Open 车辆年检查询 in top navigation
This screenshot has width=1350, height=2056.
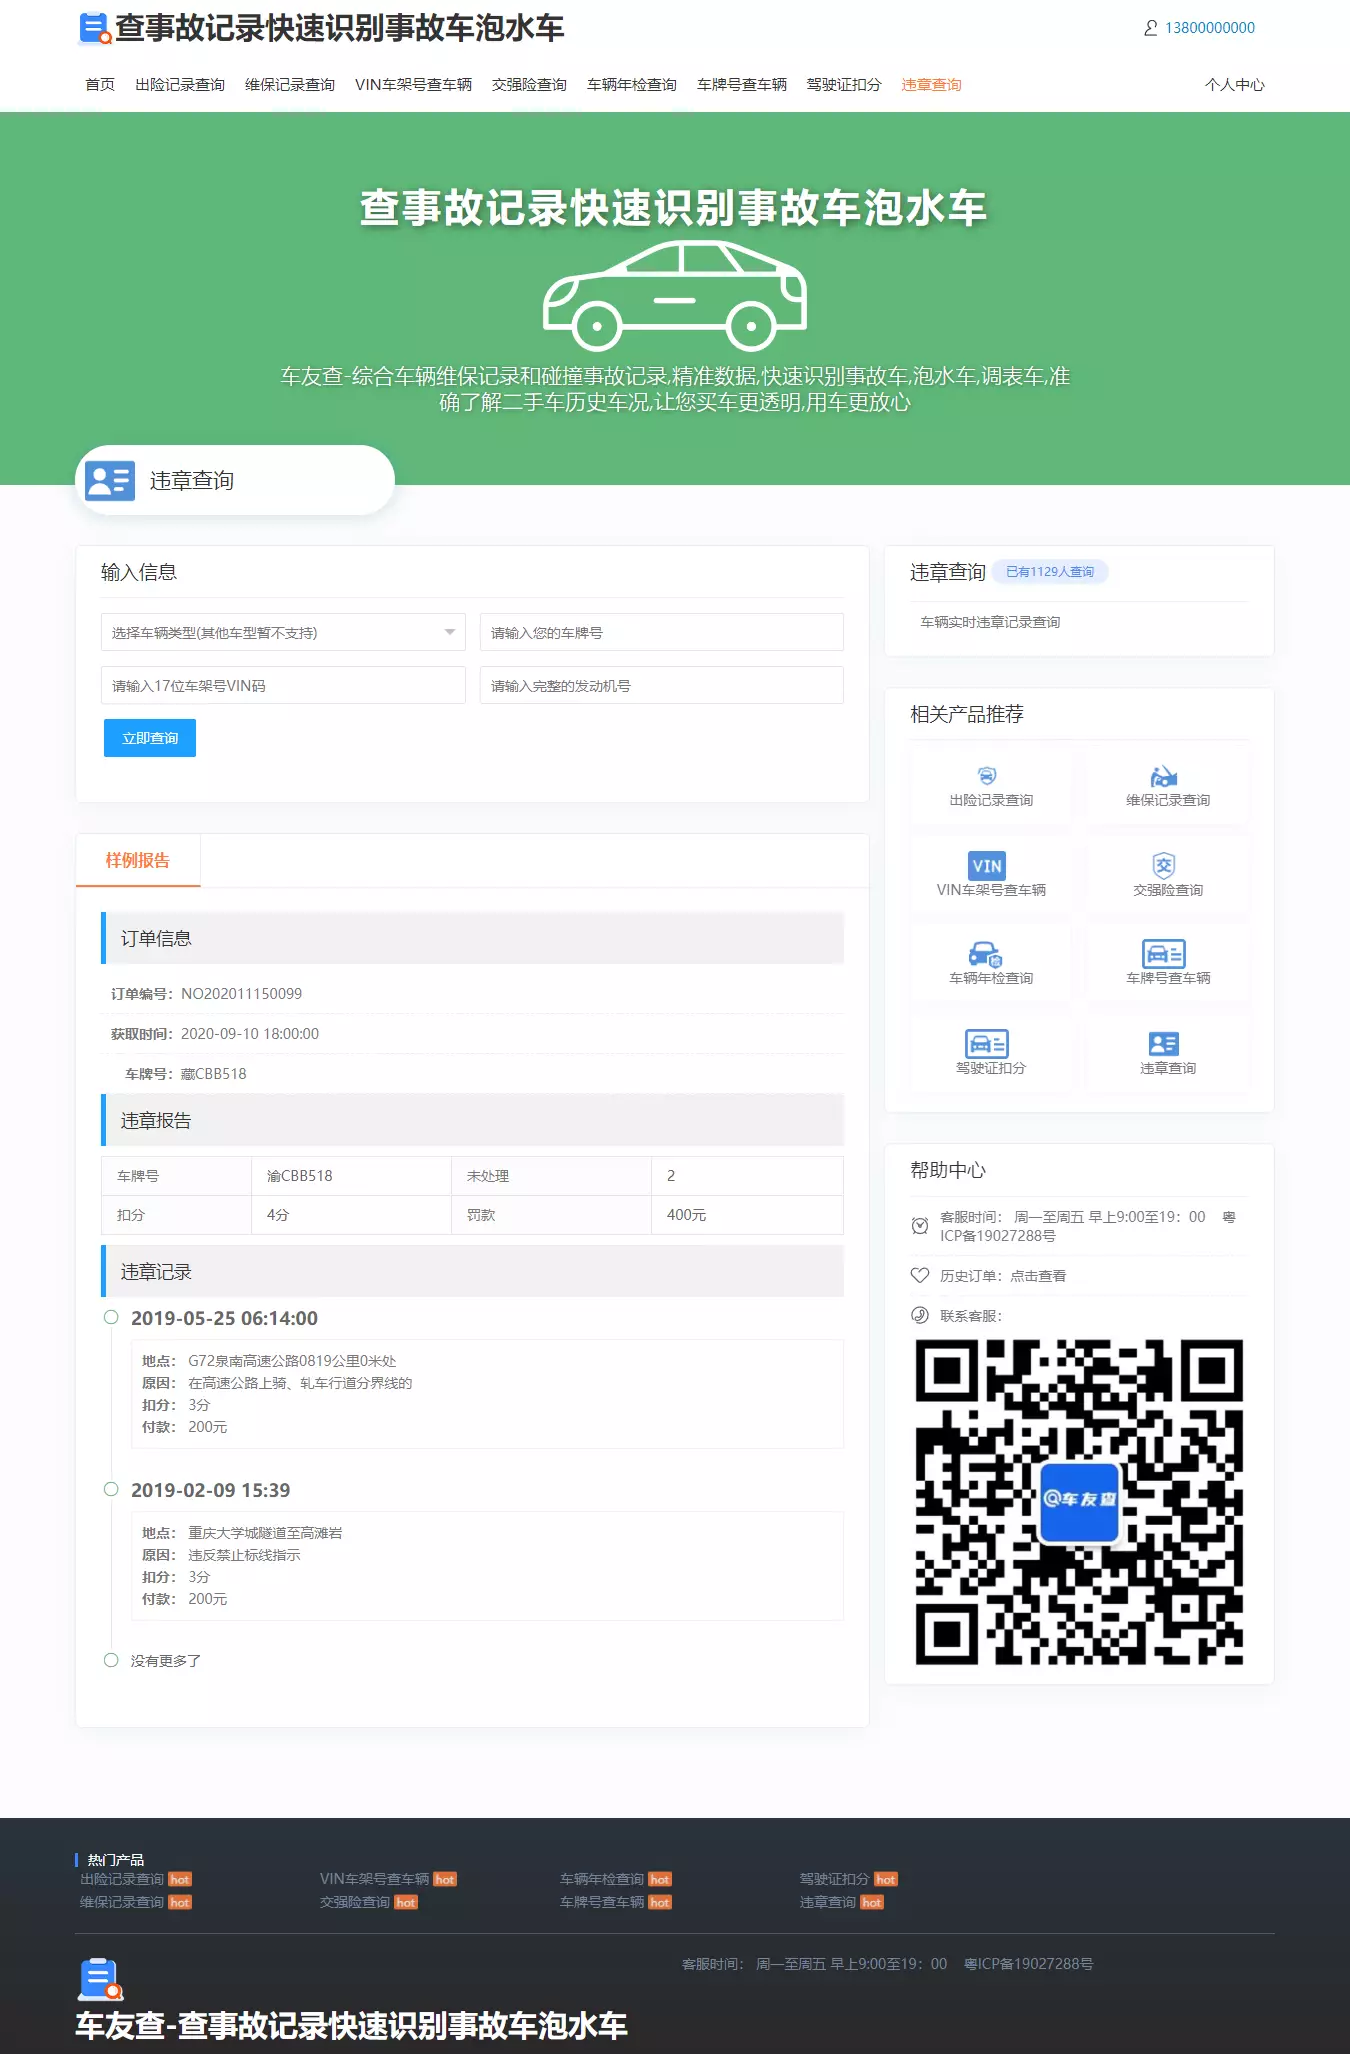point(632,85)
